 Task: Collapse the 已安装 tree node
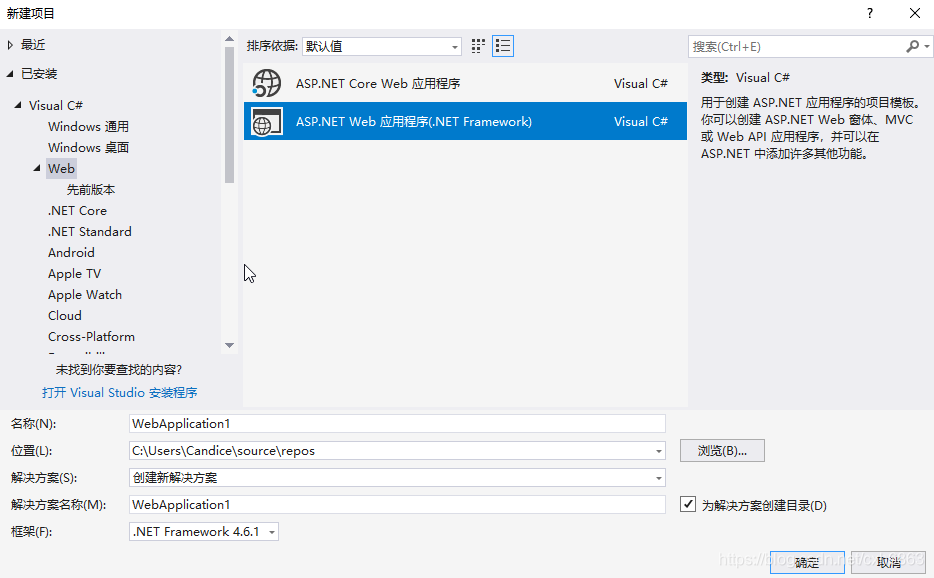pos(10,74)
